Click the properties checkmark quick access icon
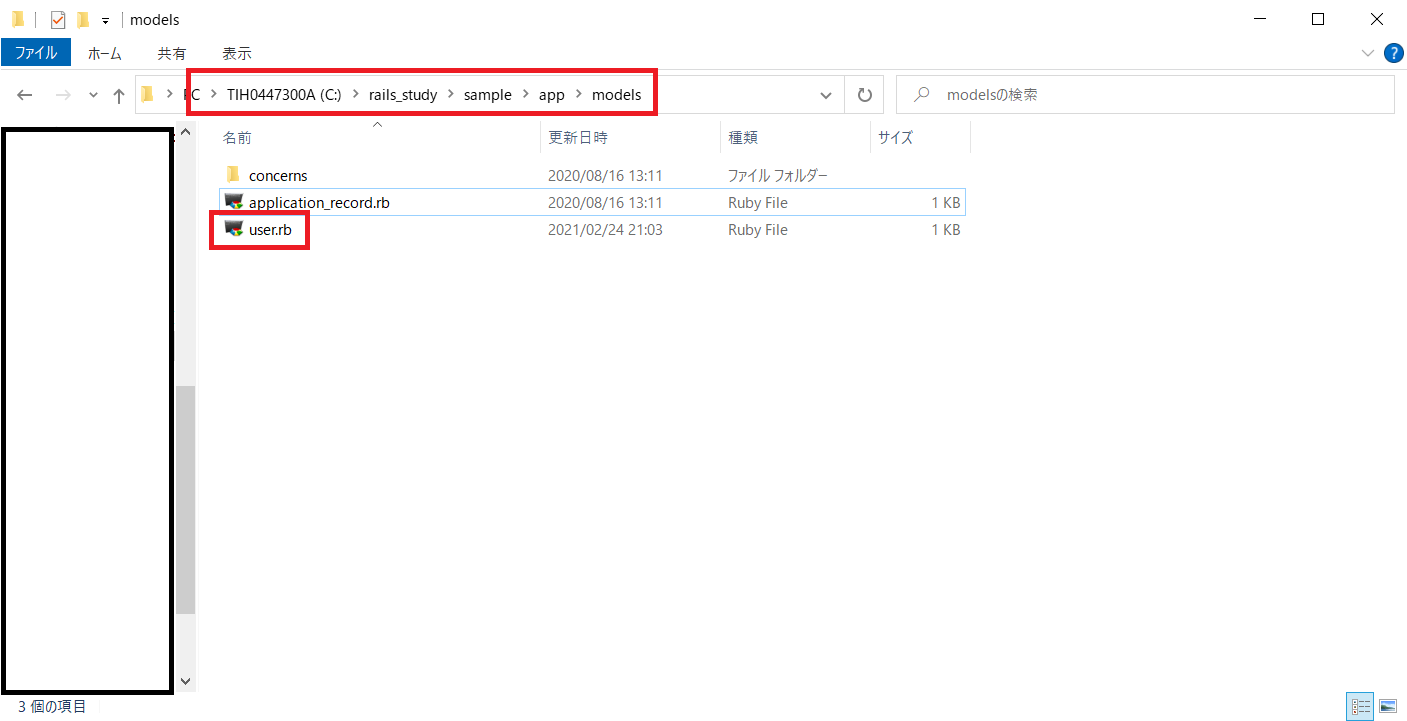The image size is (1407, 721). [57, 19]
